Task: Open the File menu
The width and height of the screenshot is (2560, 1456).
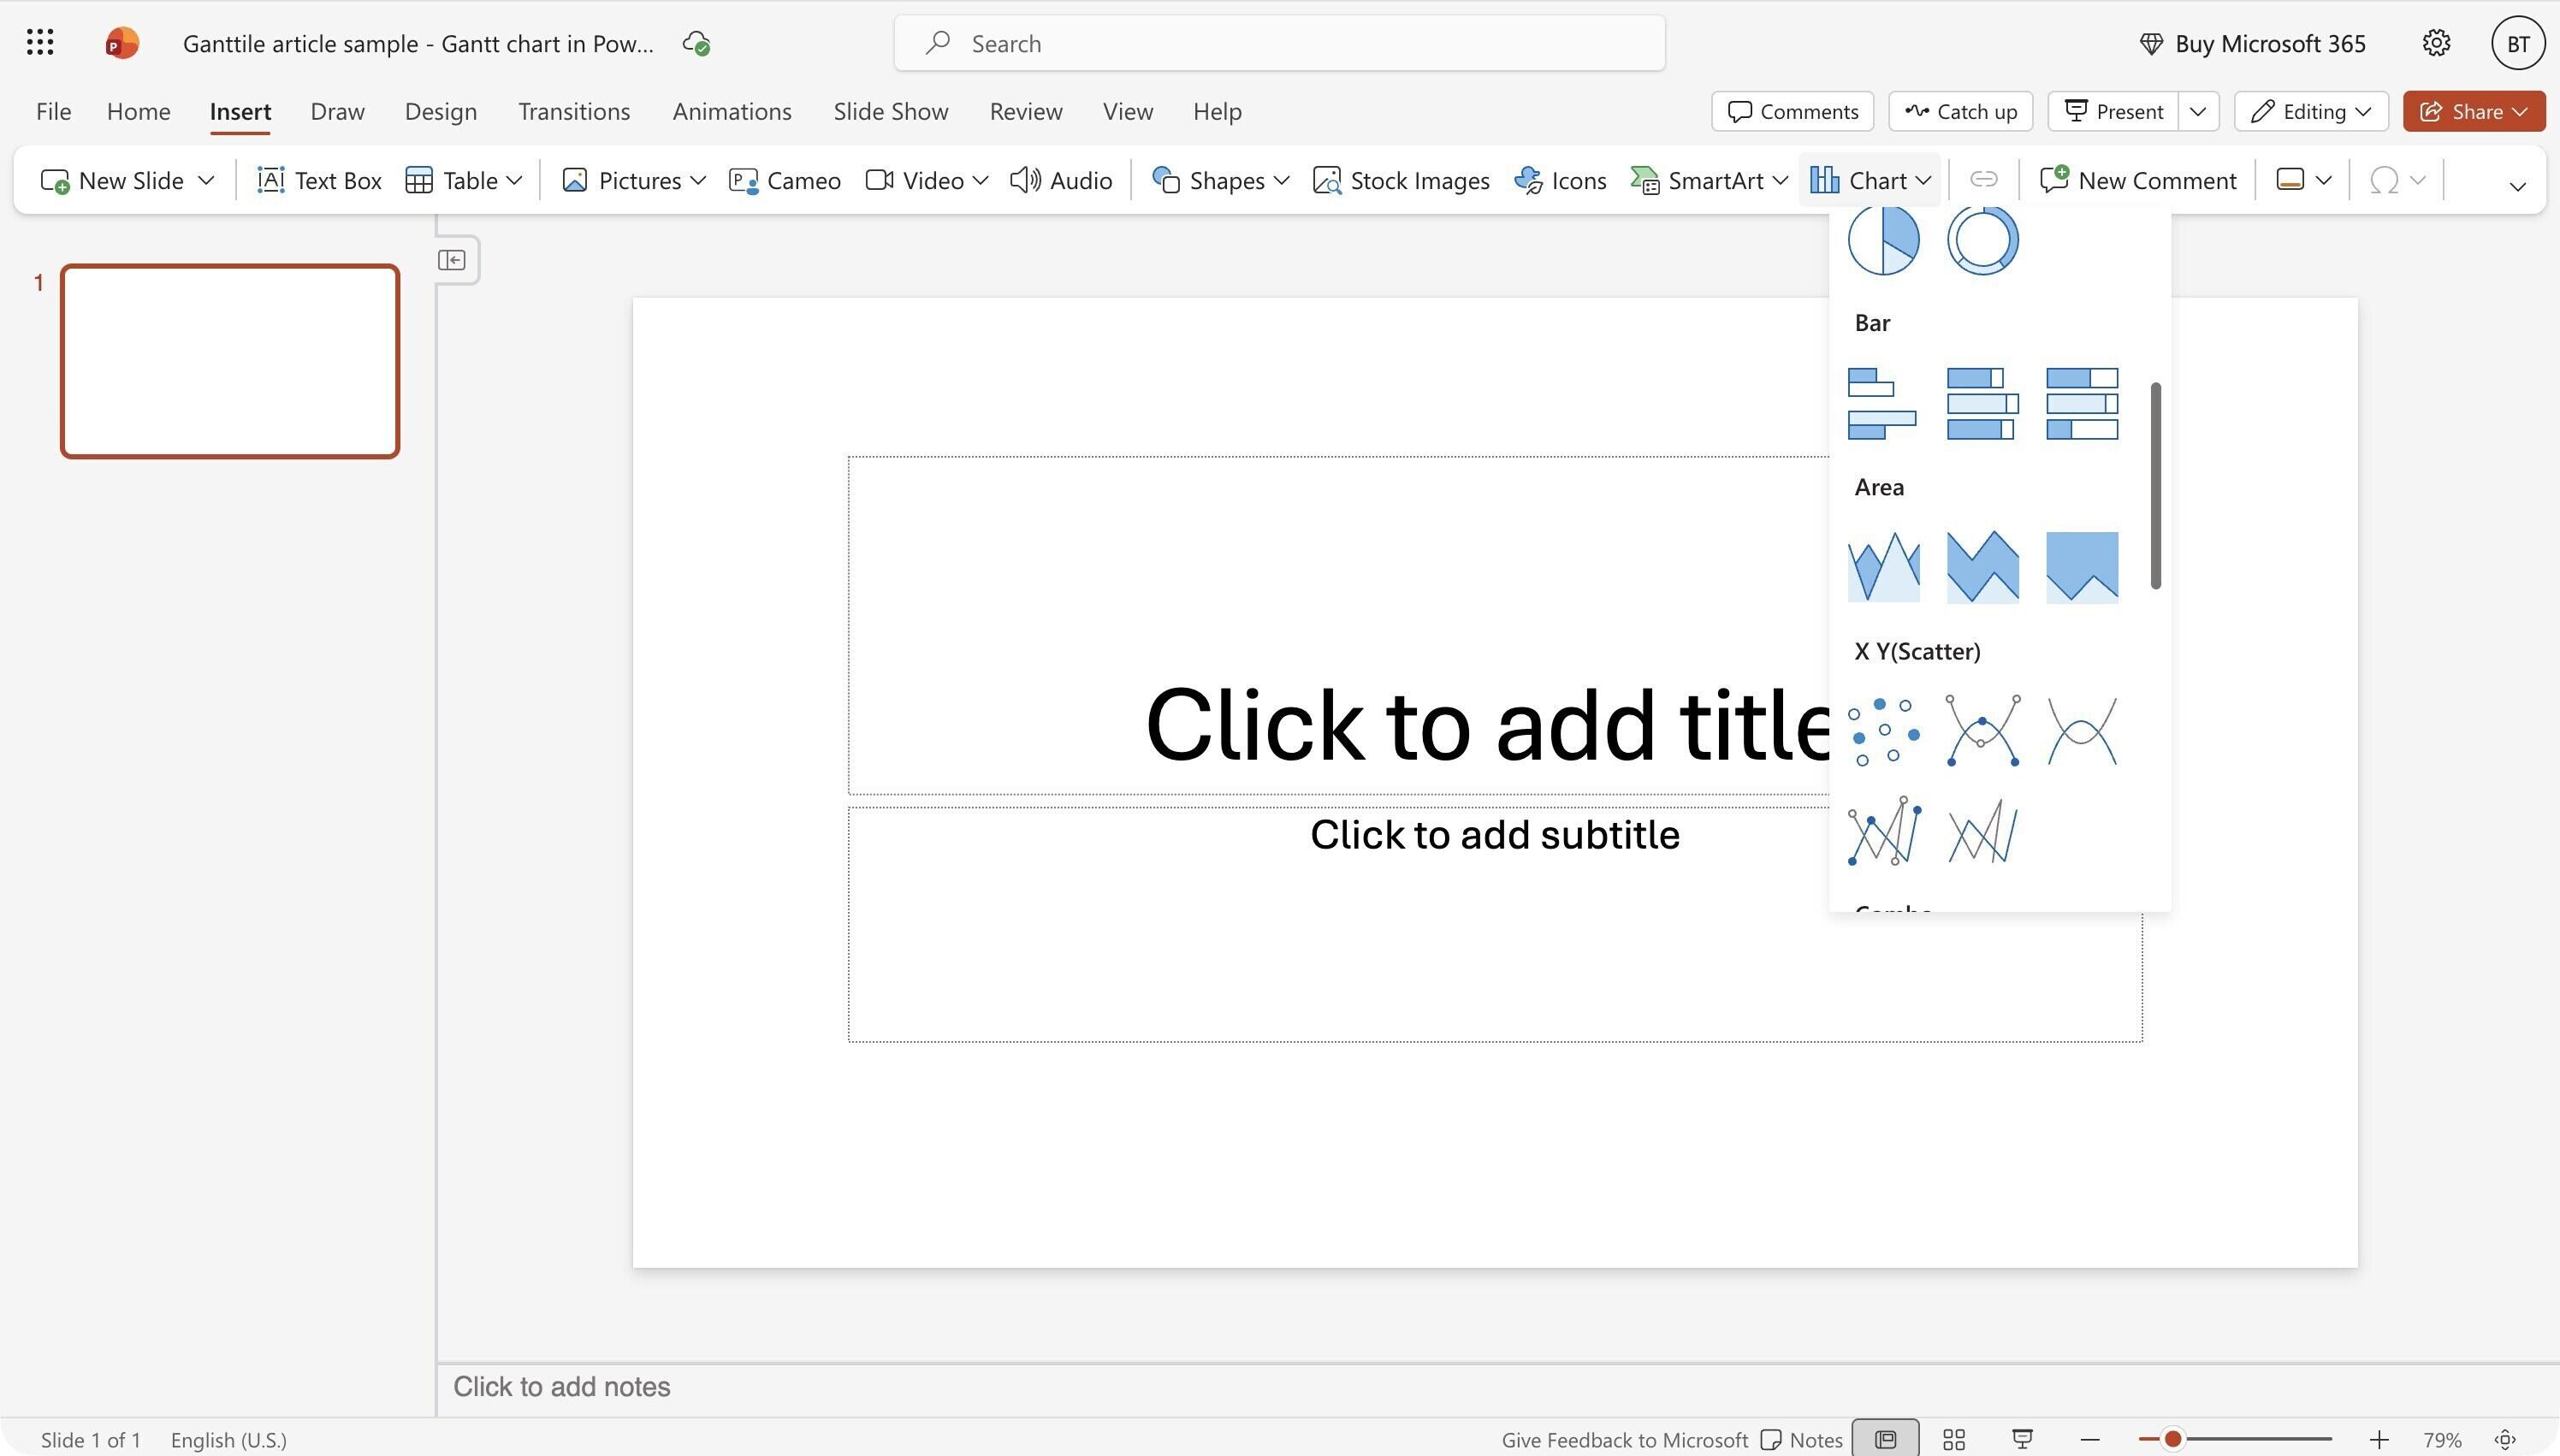Action: 53,111
